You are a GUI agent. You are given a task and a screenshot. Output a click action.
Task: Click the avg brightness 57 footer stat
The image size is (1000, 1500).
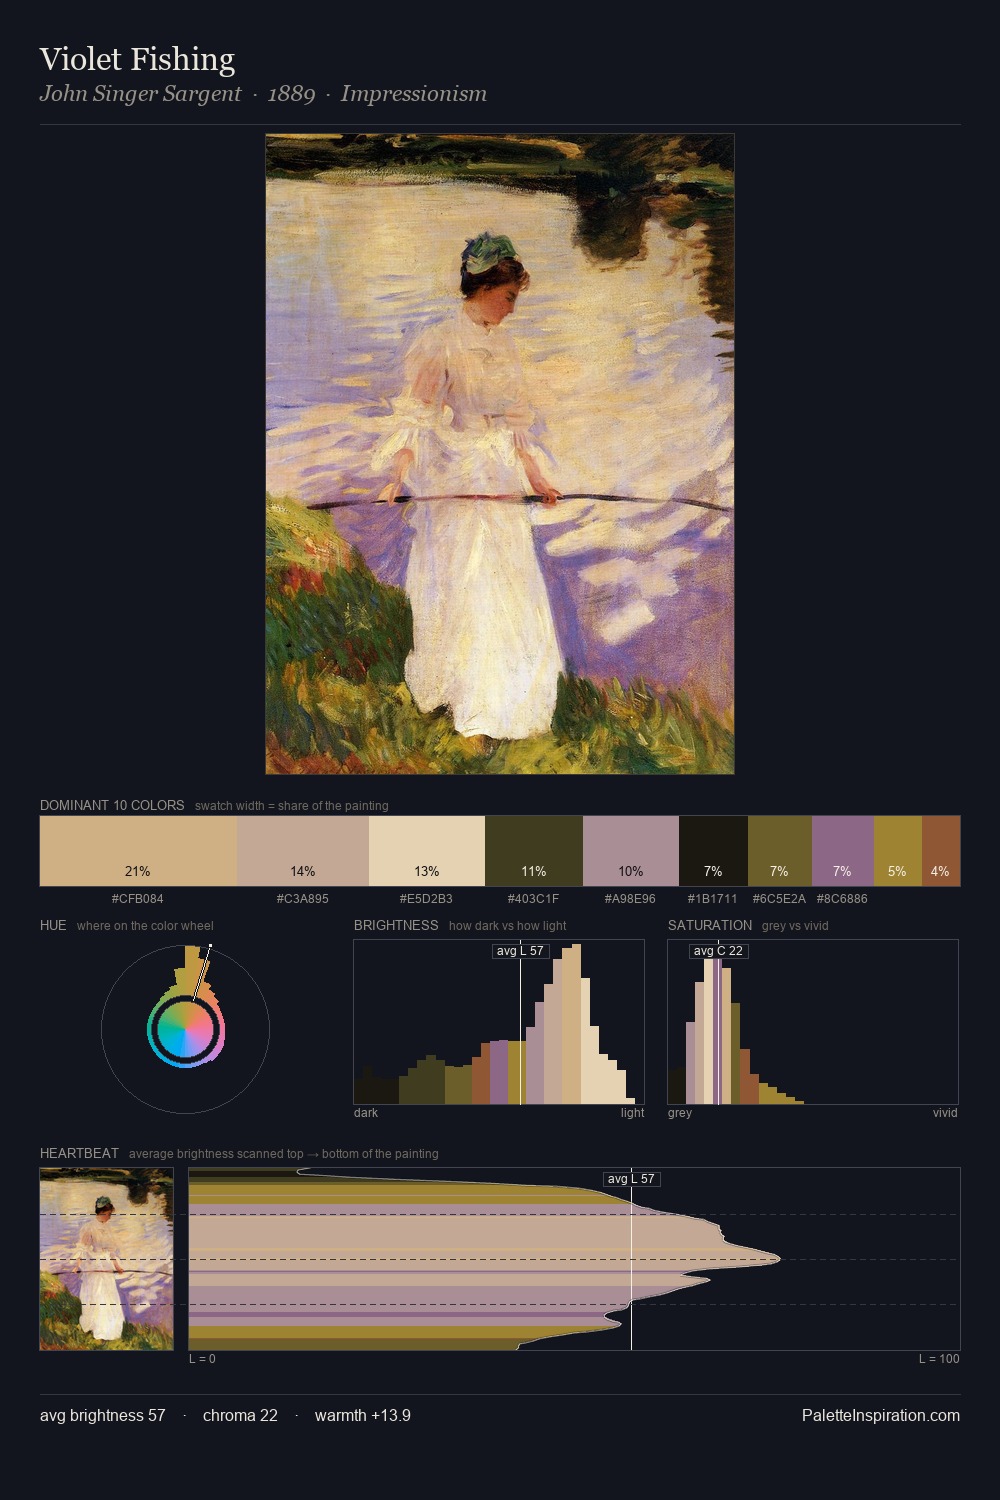[103, 1415]
